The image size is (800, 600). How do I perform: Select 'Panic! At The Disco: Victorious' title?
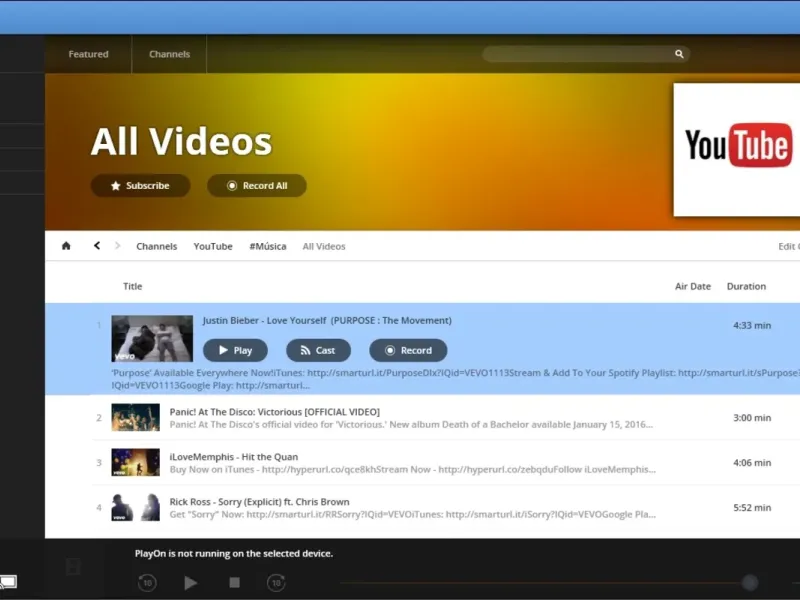274,412
